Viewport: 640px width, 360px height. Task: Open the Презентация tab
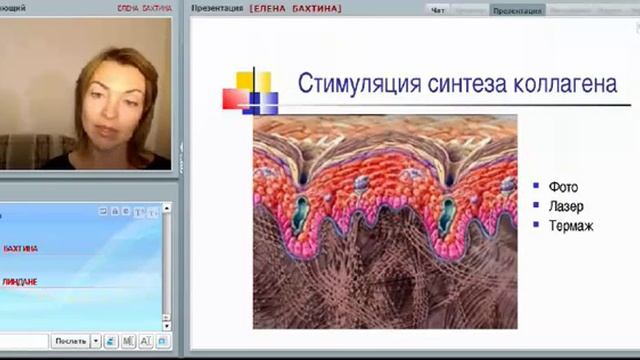(517, 11)
